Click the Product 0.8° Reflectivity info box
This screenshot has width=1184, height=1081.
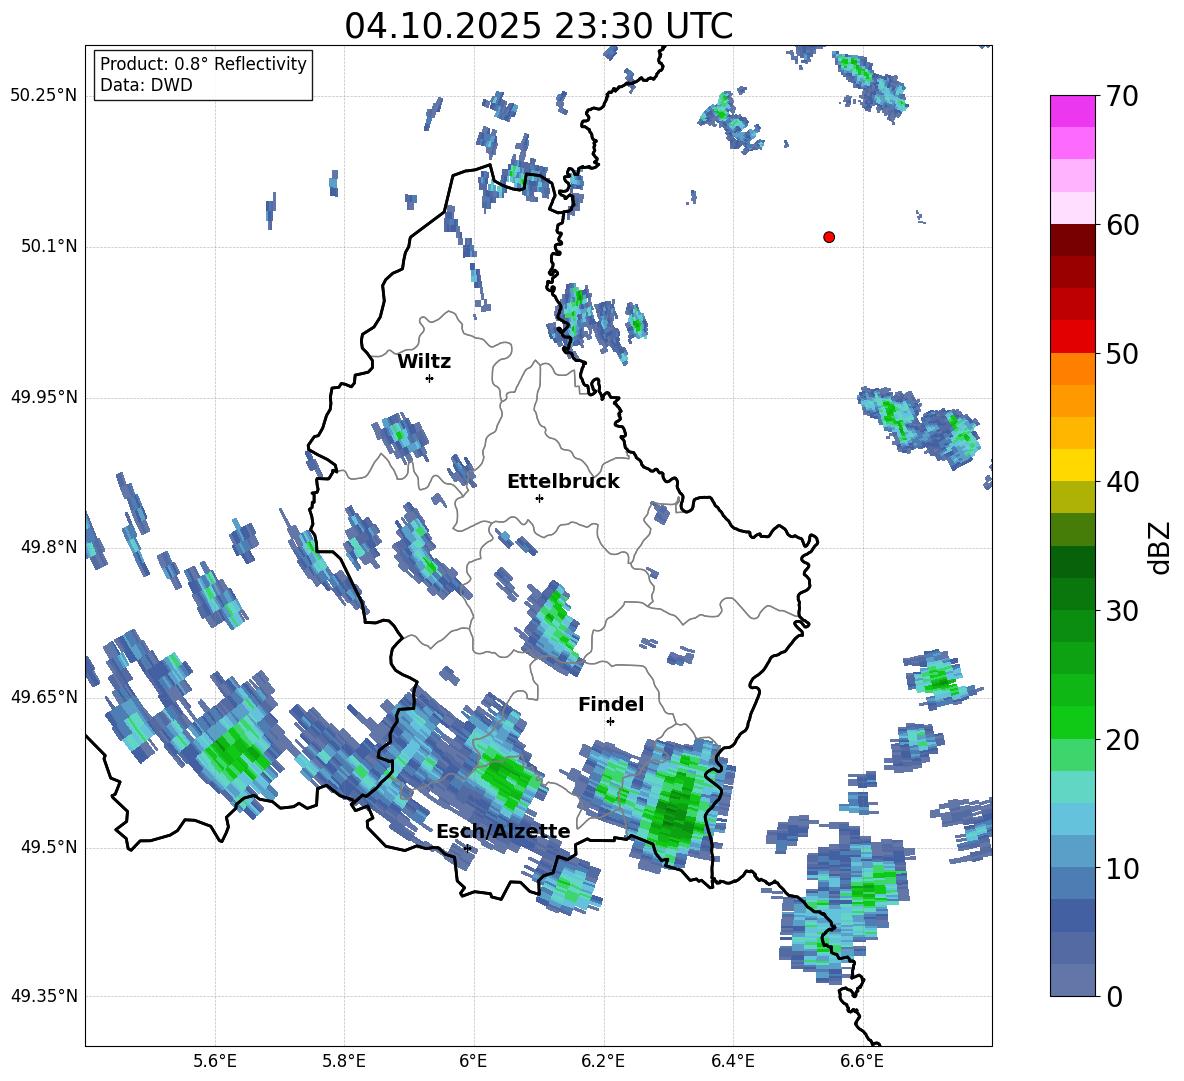(x=203, y=75)
